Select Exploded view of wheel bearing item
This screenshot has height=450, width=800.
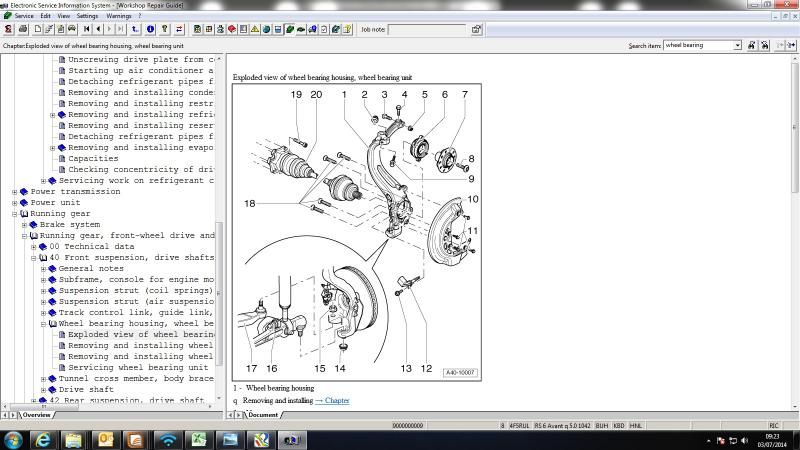pos(141,335)
